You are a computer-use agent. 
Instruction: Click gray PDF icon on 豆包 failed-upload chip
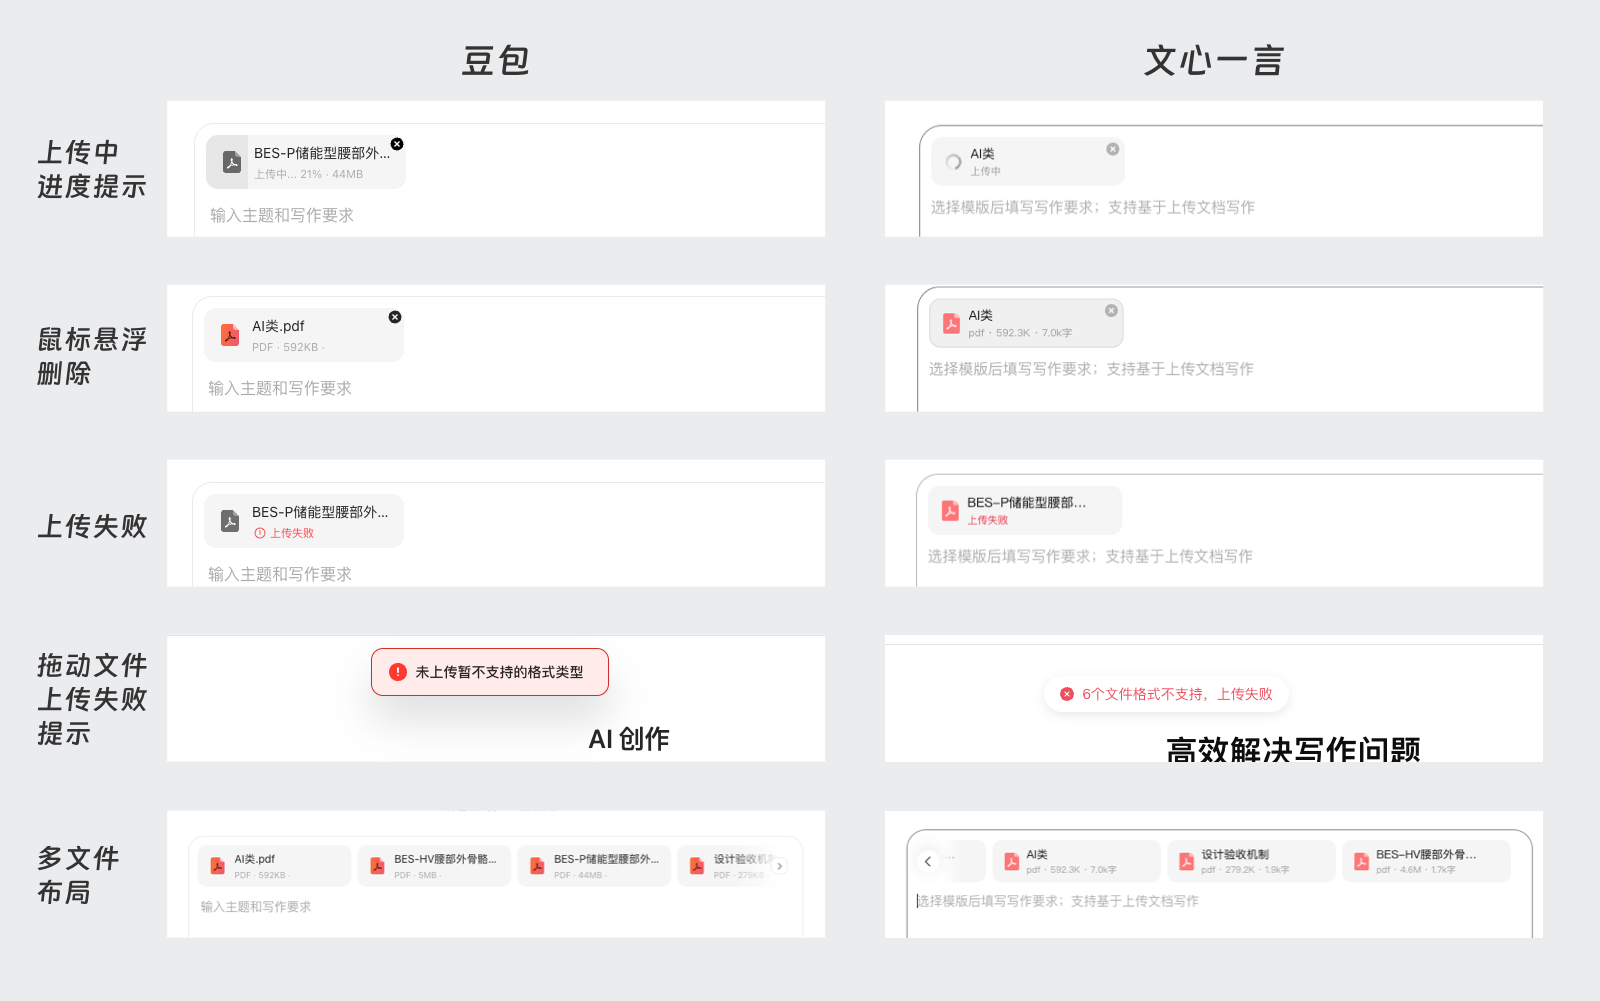point(230,521)
